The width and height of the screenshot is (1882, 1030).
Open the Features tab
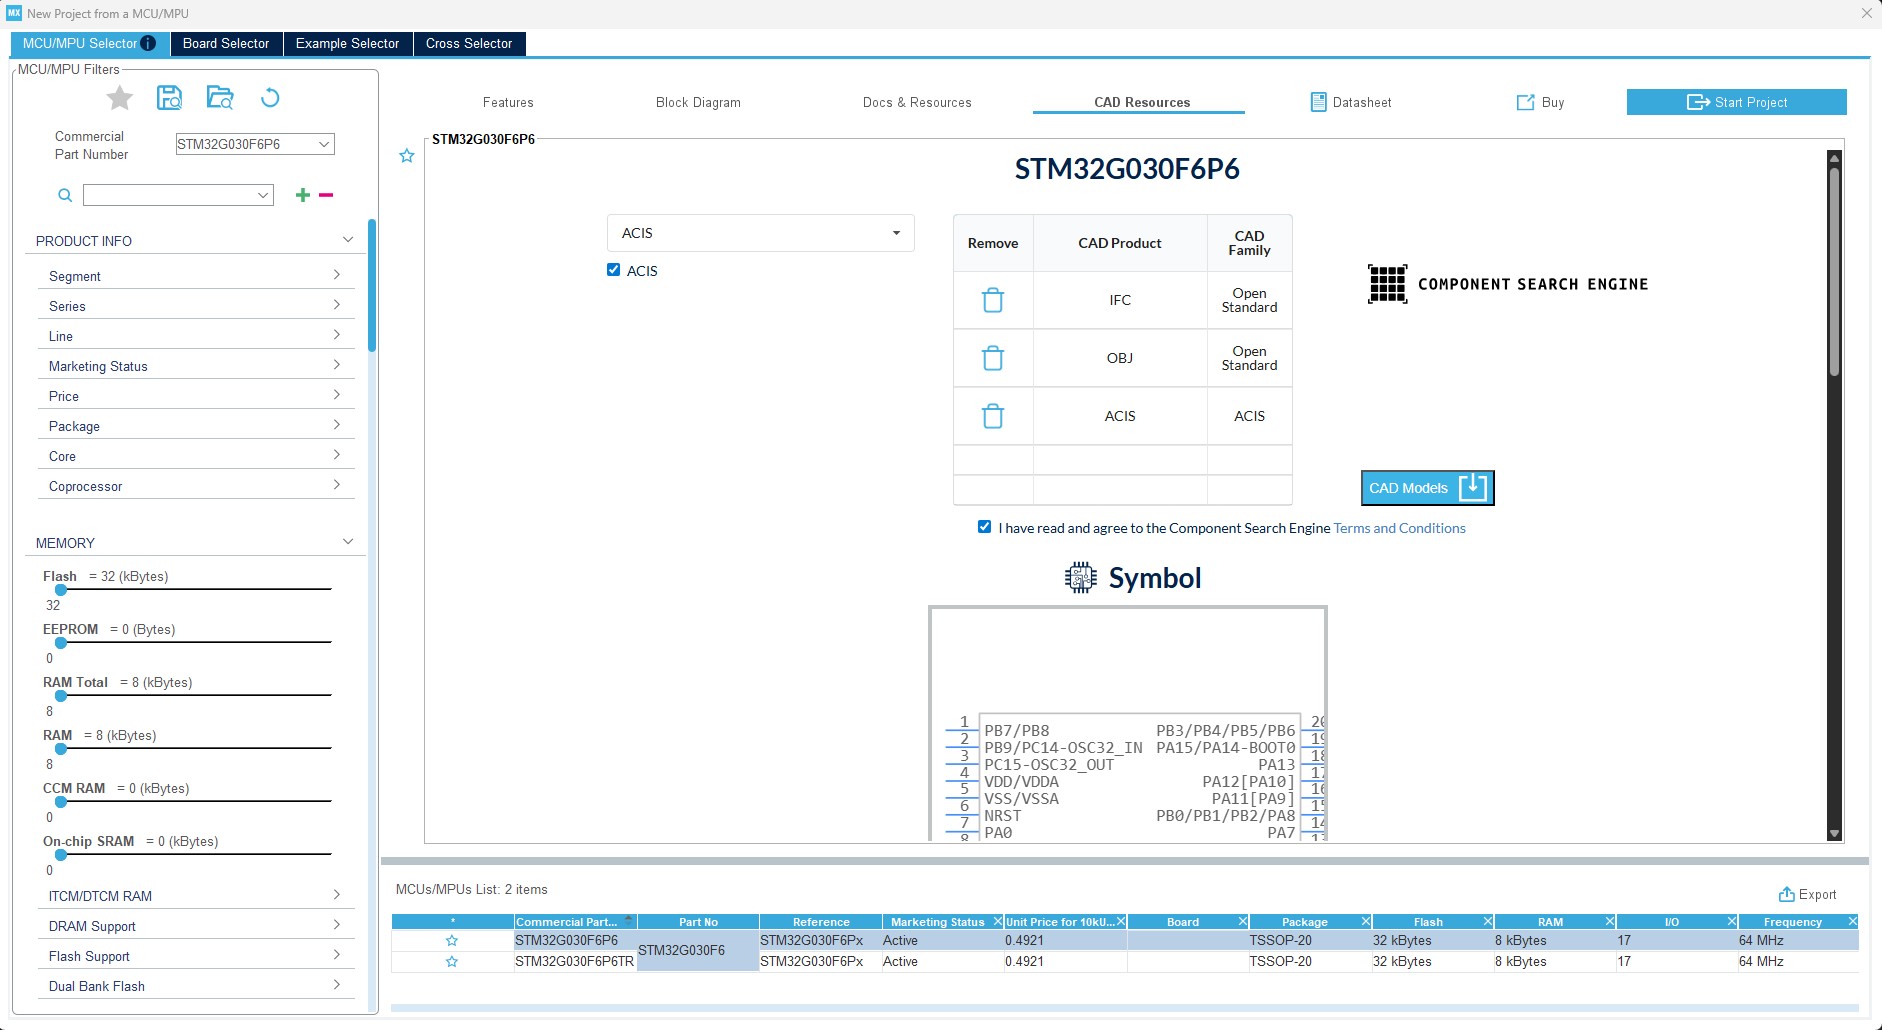coord(508,102)
